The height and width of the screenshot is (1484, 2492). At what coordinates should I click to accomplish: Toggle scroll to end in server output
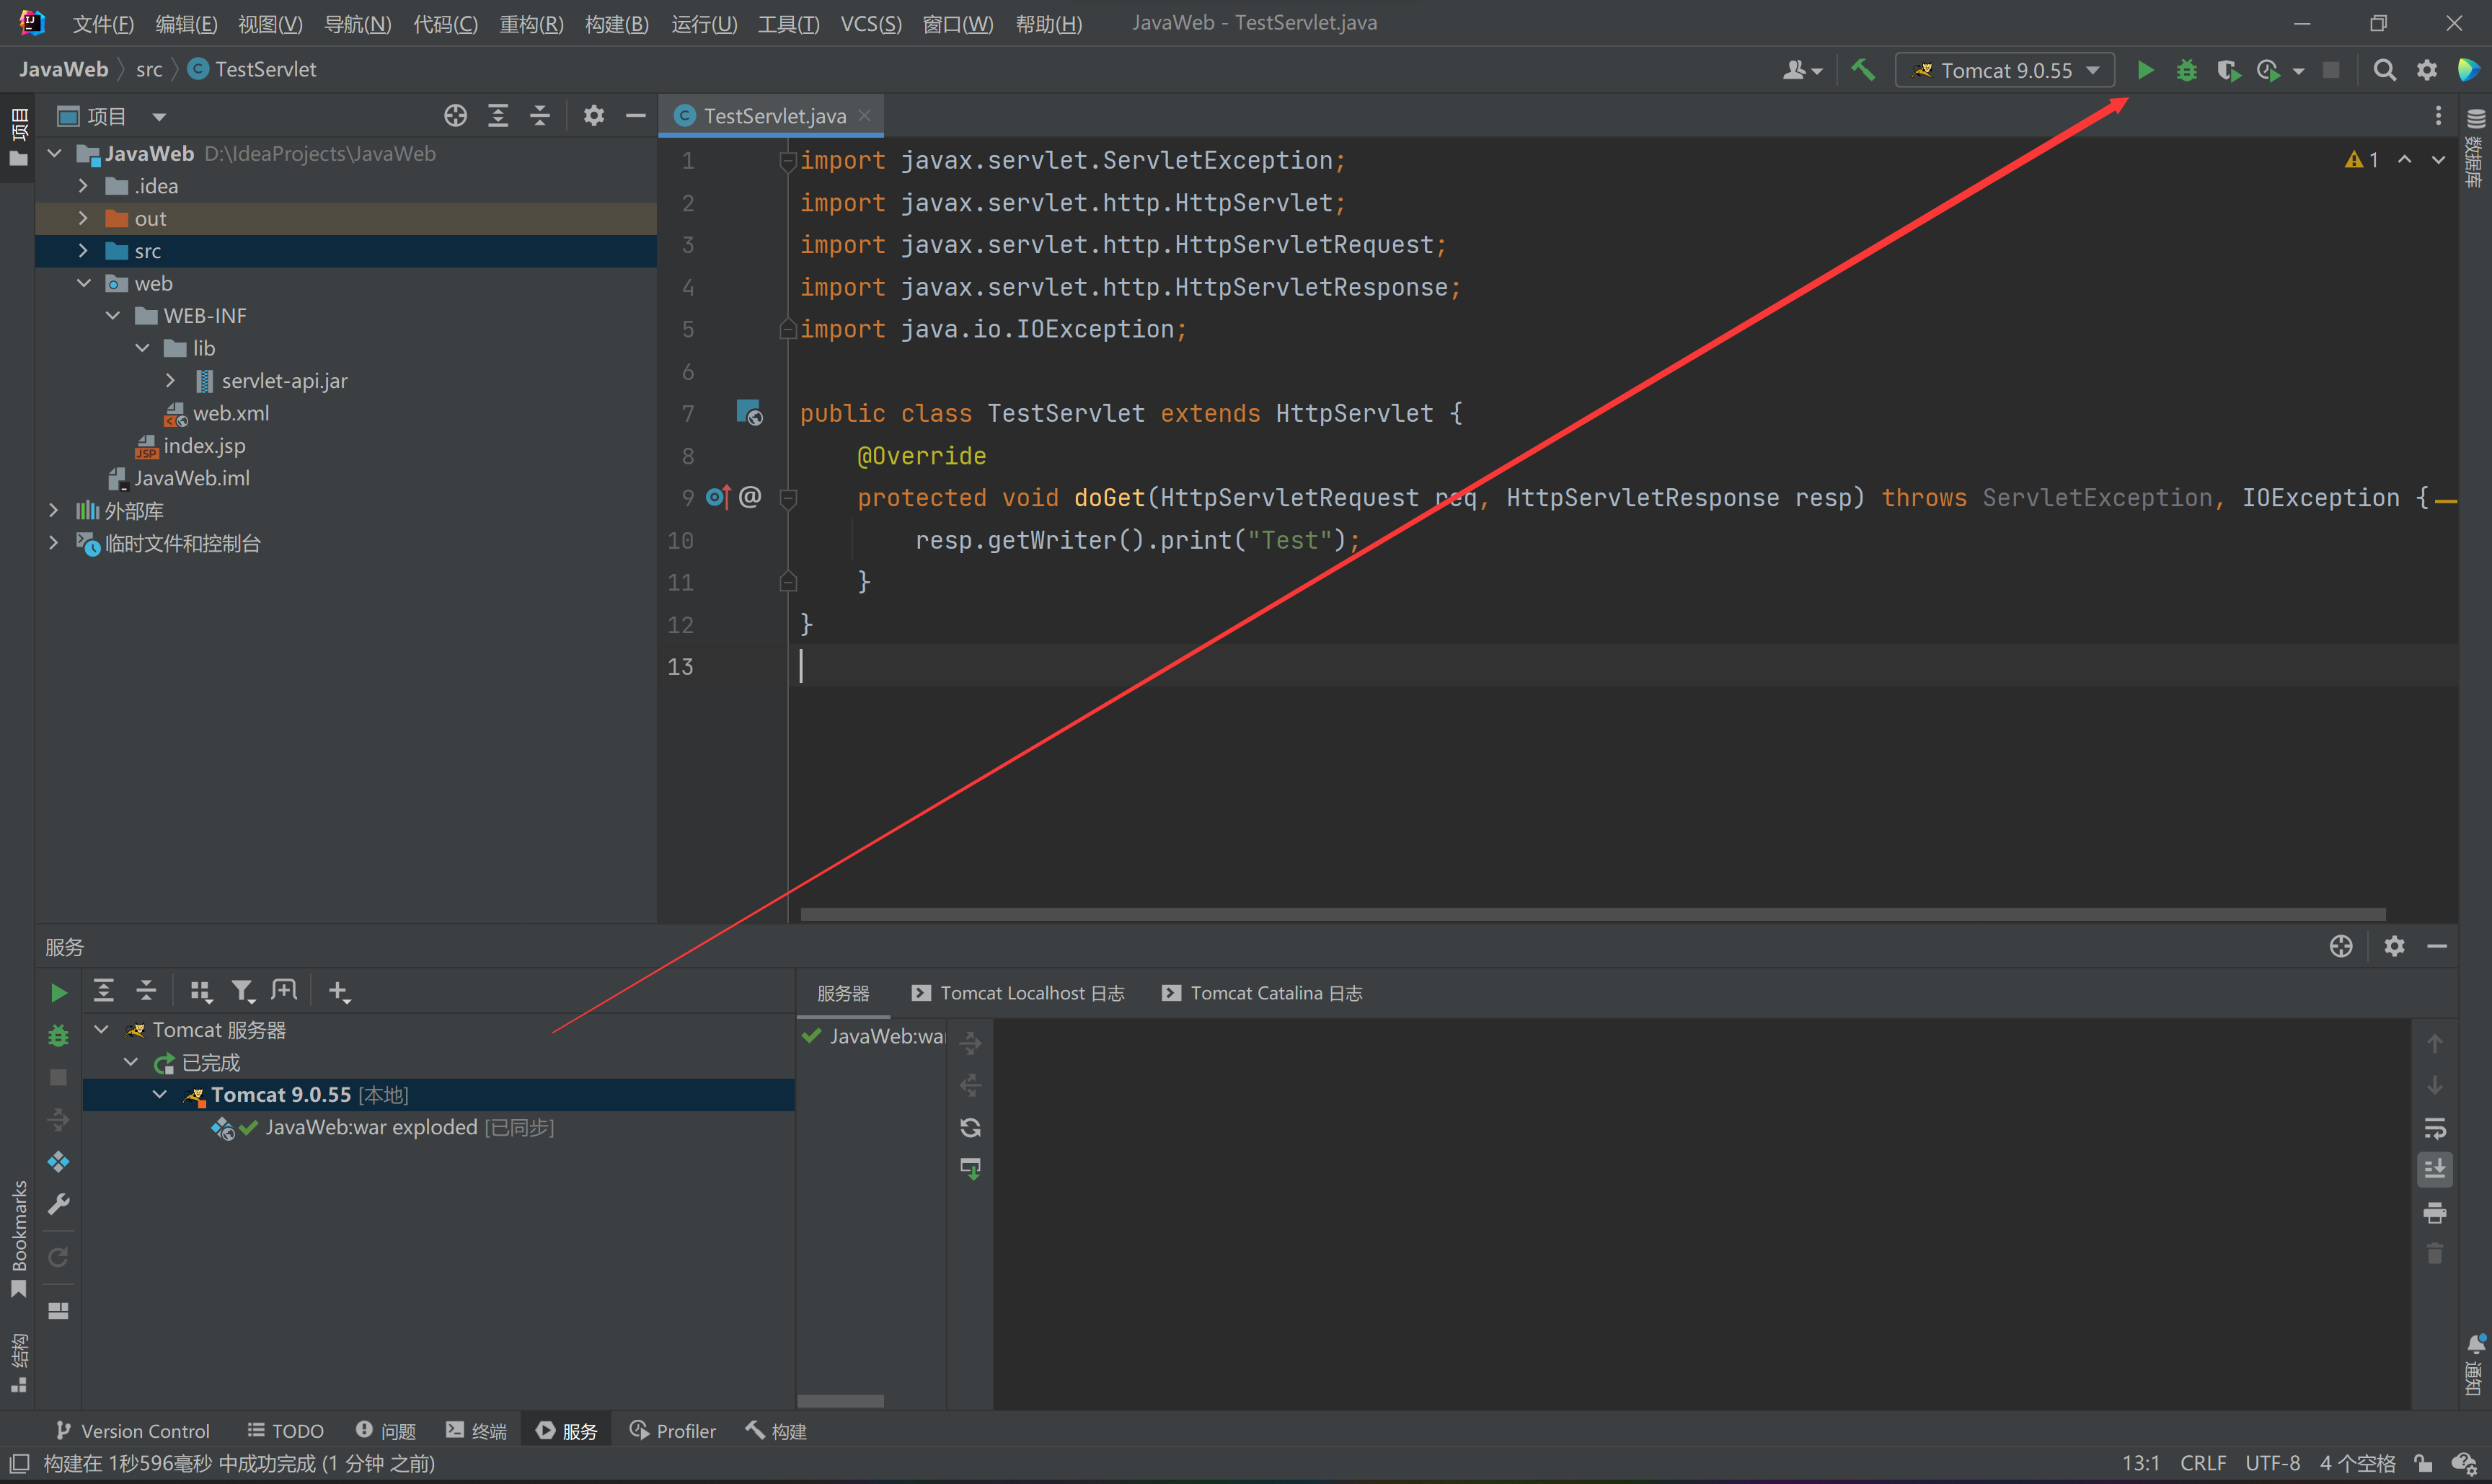(x=2435, y=1169)
